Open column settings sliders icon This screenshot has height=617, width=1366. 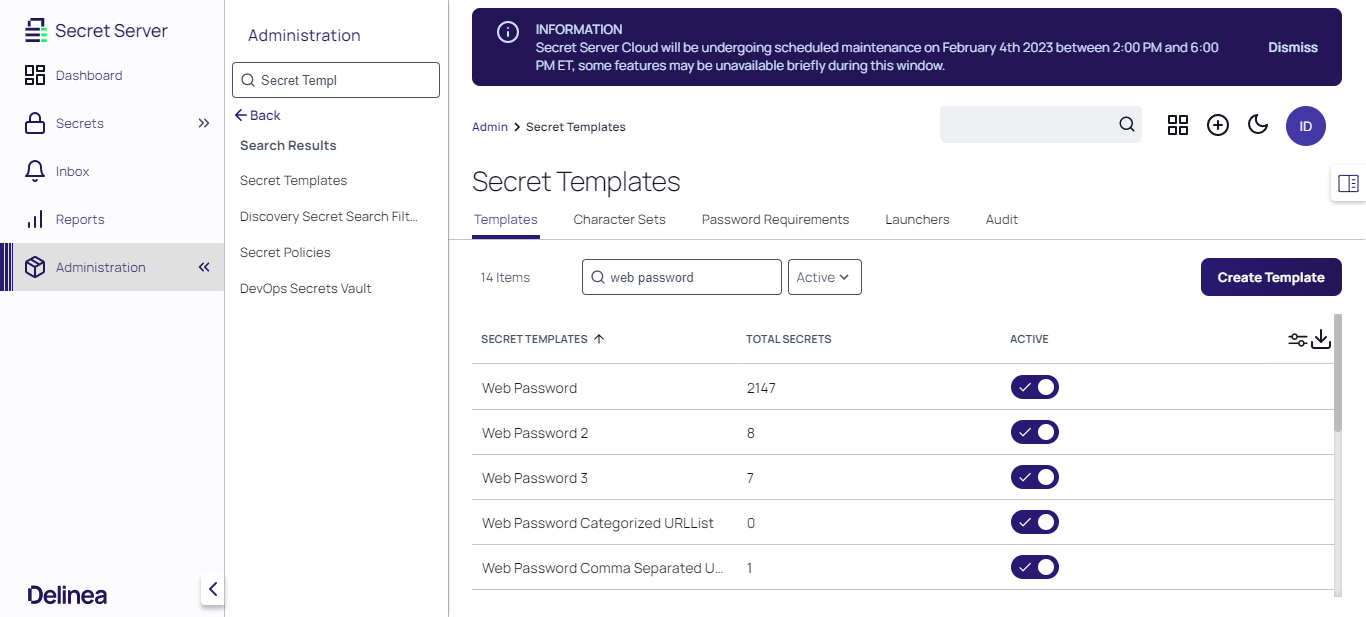(x=1298, y=340)
